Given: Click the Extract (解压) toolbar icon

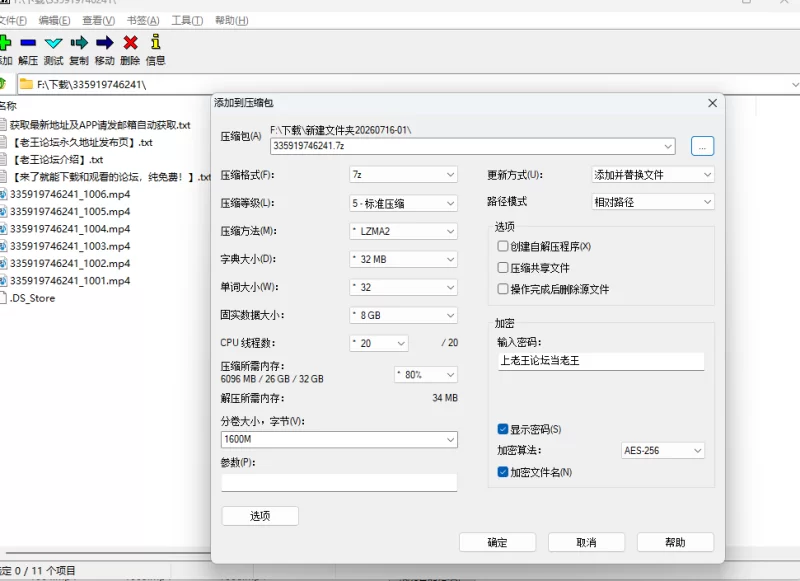Looking at the screenshot, I should tap(28, 43).
